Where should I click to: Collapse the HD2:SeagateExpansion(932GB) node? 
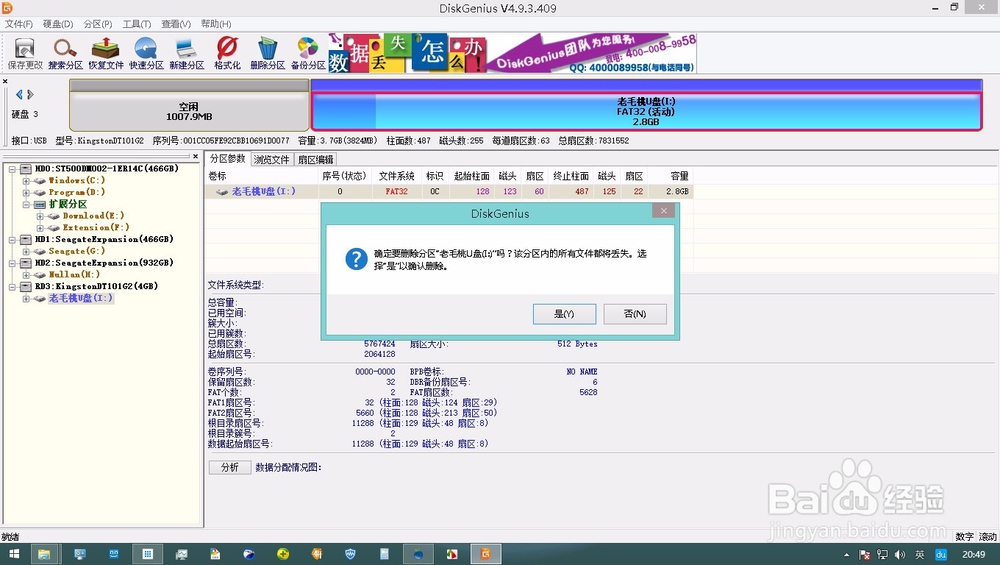[12, 263]
